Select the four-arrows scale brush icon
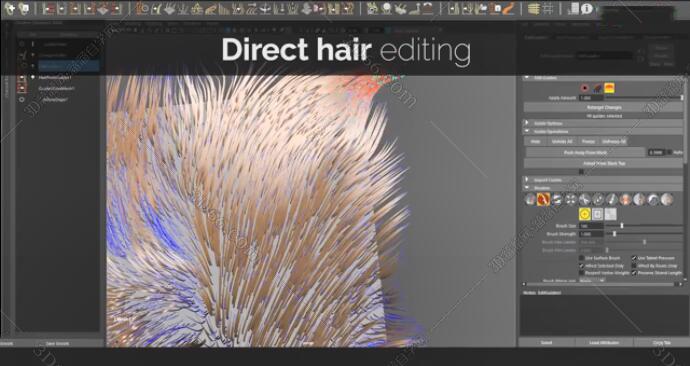The height and width of the screenshot is (366, 690). click(x=571, y=199)
